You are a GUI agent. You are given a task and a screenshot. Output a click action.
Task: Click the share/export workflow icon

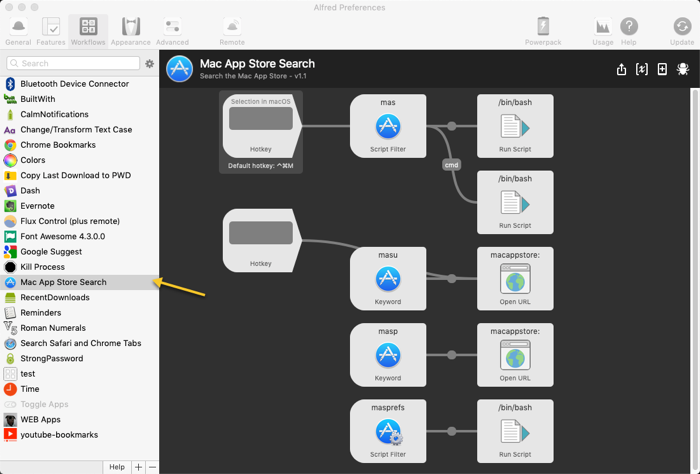tap(621, 69)
